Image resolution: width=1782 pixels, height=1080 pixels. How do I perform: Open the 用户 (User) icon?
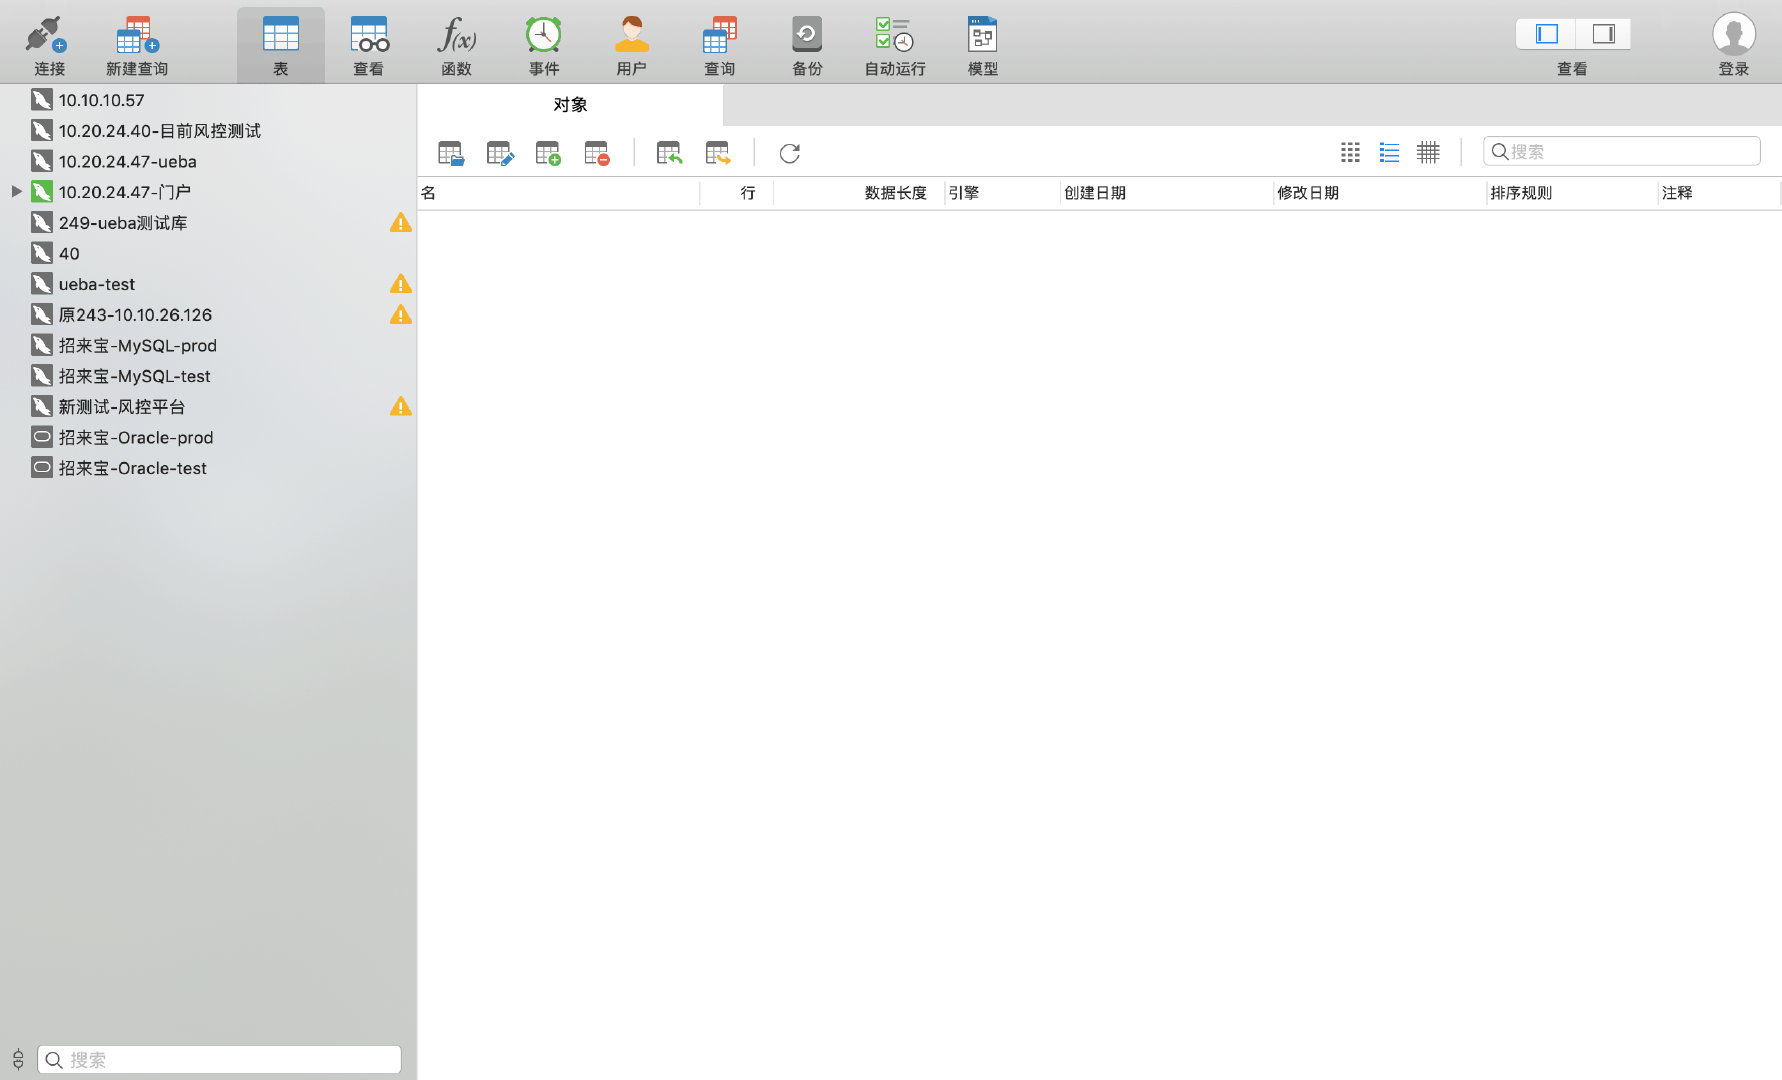click(x=631, y=36)
